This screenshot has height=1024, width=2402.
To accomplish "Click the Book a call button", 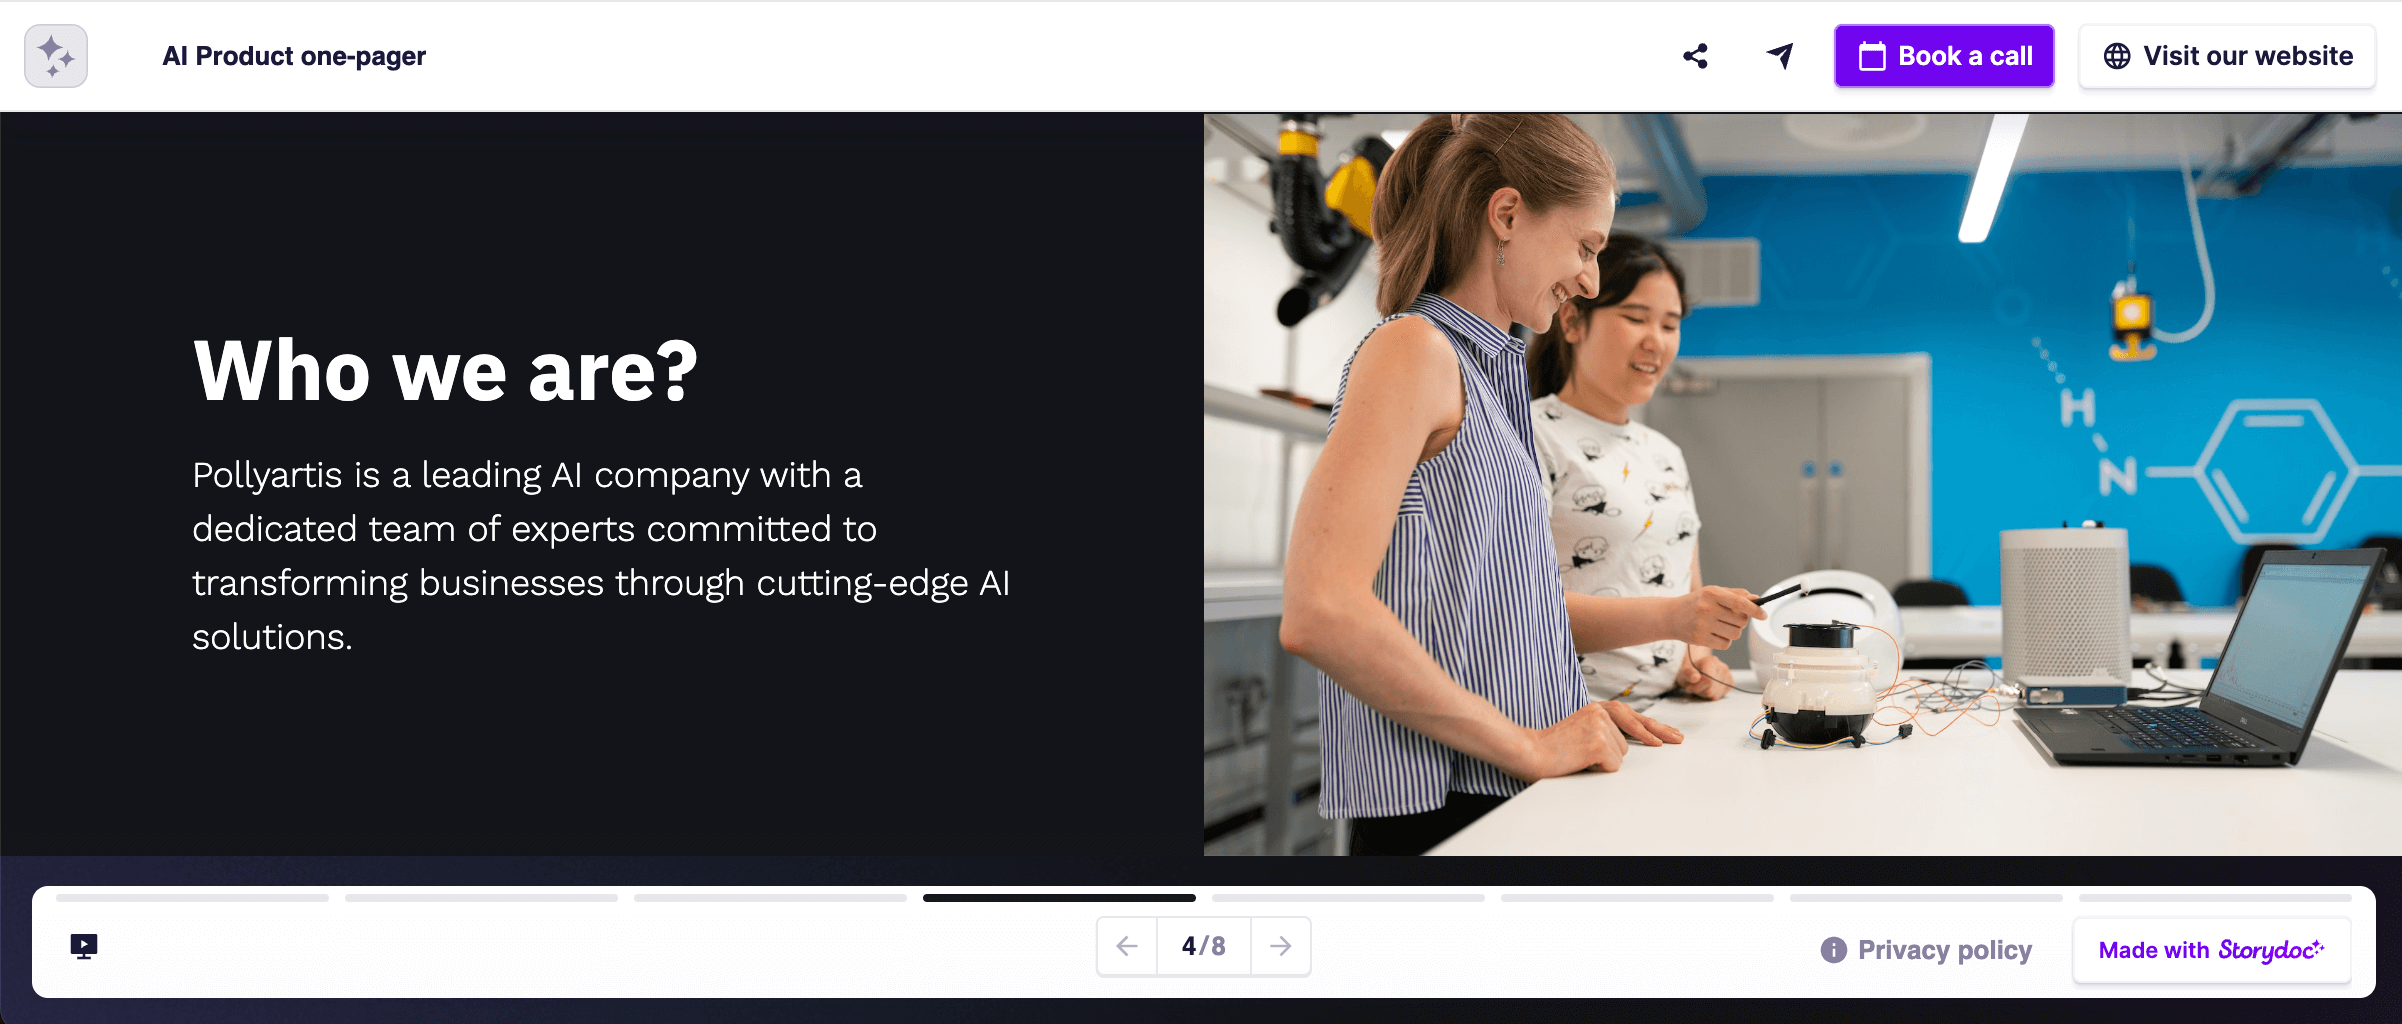I will coord(1943,56).
